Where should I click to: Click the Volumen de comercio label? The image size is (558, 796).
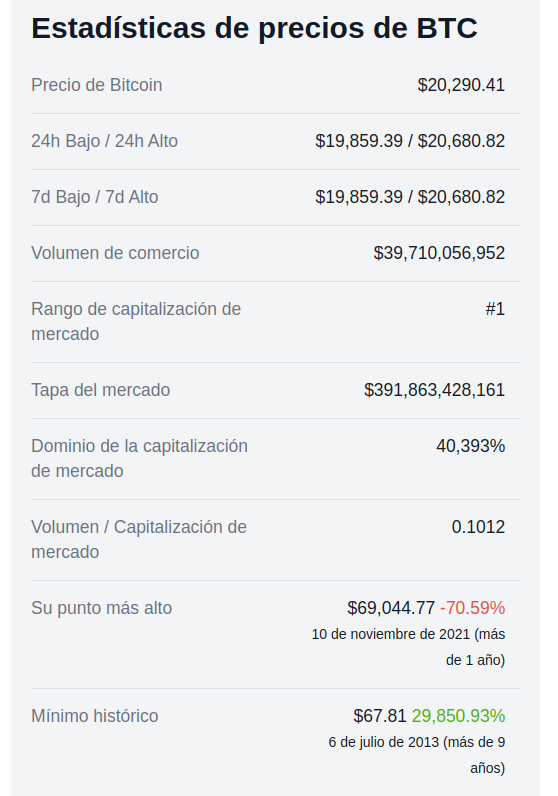coord(115,253)
